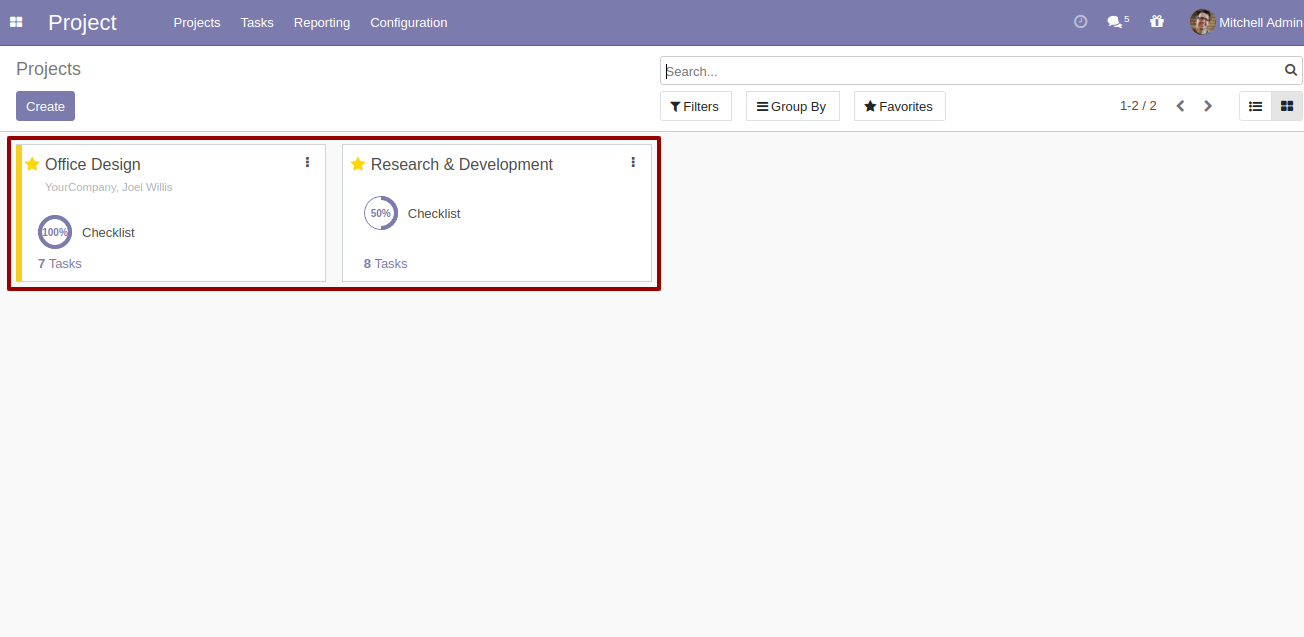Screen dimensions: 1304x637
Task: Click the 50% checklist progress circle
Action: [381, 213]
